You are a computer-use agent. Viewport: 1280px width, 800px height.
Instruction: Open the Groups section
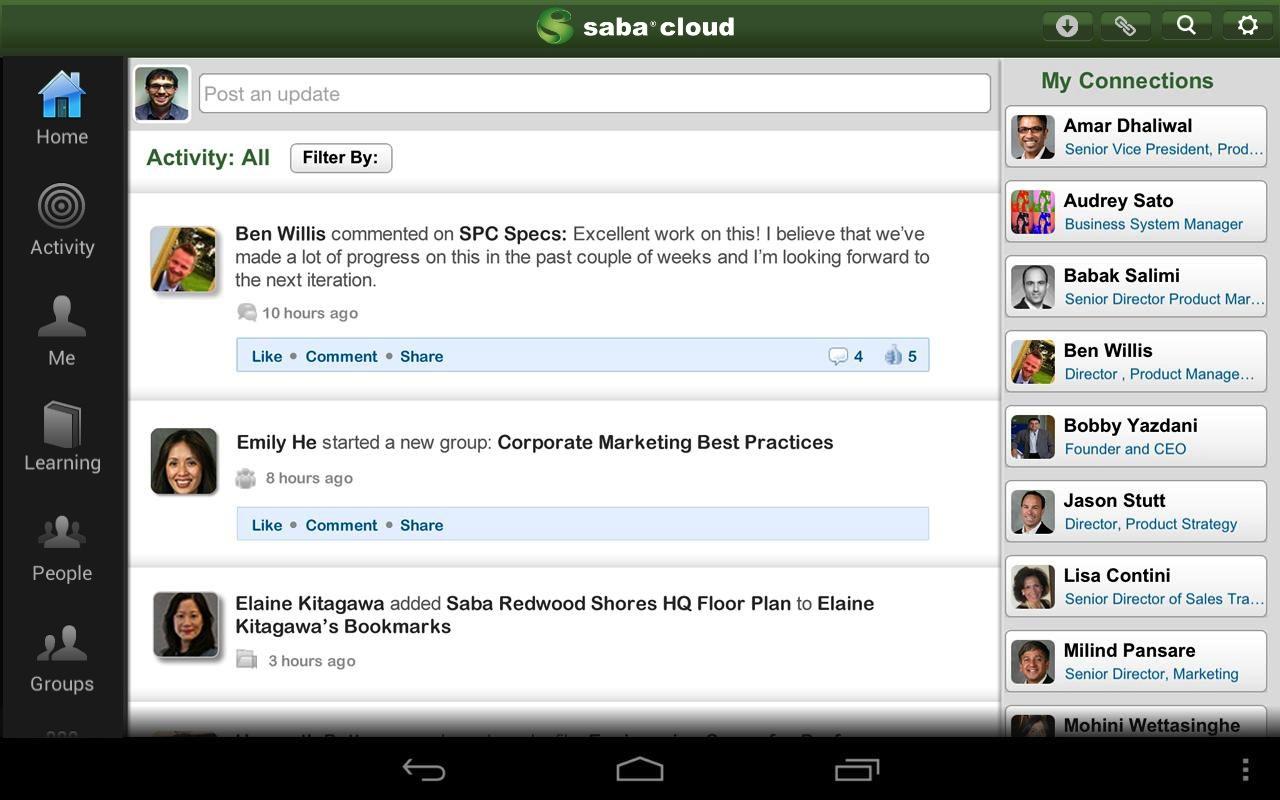pyautogui.click(x=62, y=659)
